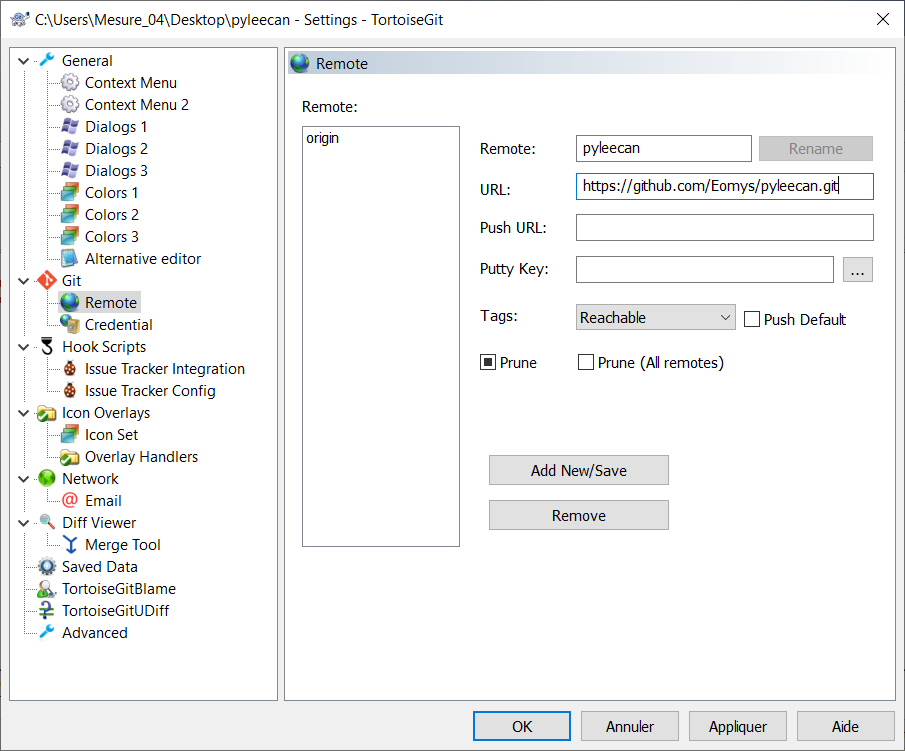Click the TortoiseGitUDiff icon
The image size is (905, 751).
tap(47, 610)
